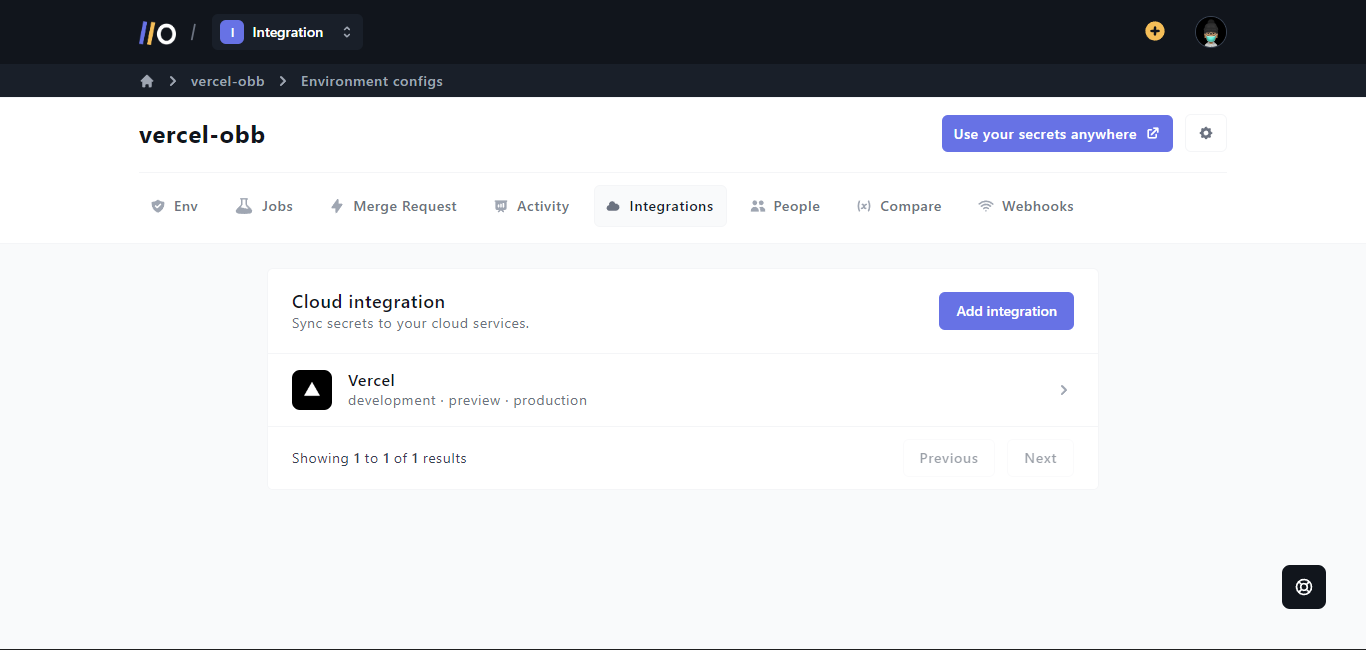The width and height of the screenshot is (1366, 650).
Task: Open the Integration workspace switcher dropdown
Action: point(287,32)
